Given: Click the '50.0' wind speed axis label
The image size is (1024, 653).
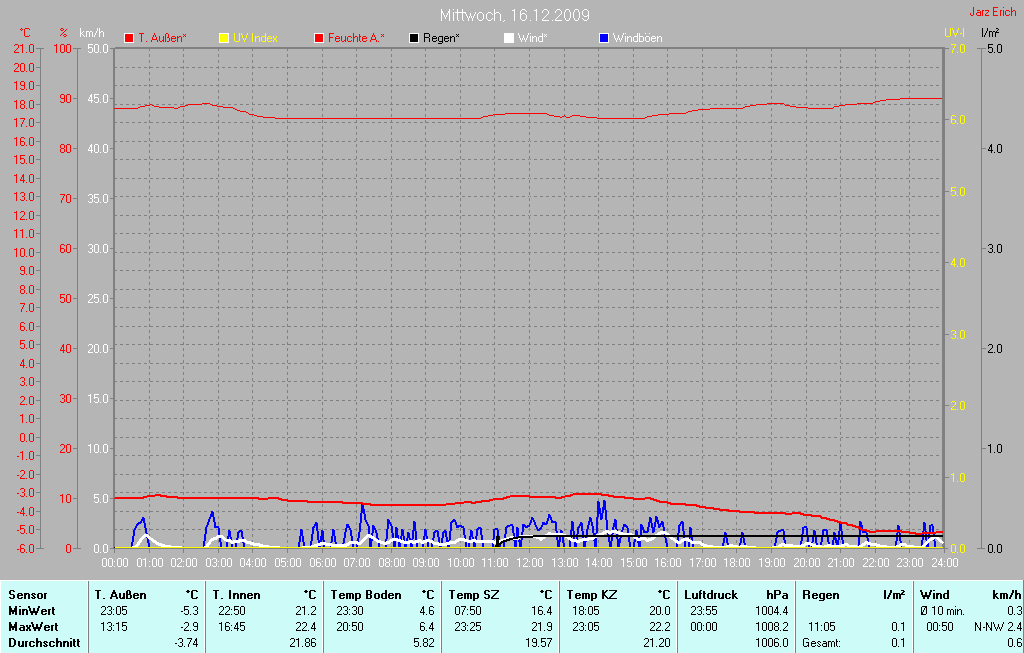Looking at the screenshot, I should pos(97,48).
